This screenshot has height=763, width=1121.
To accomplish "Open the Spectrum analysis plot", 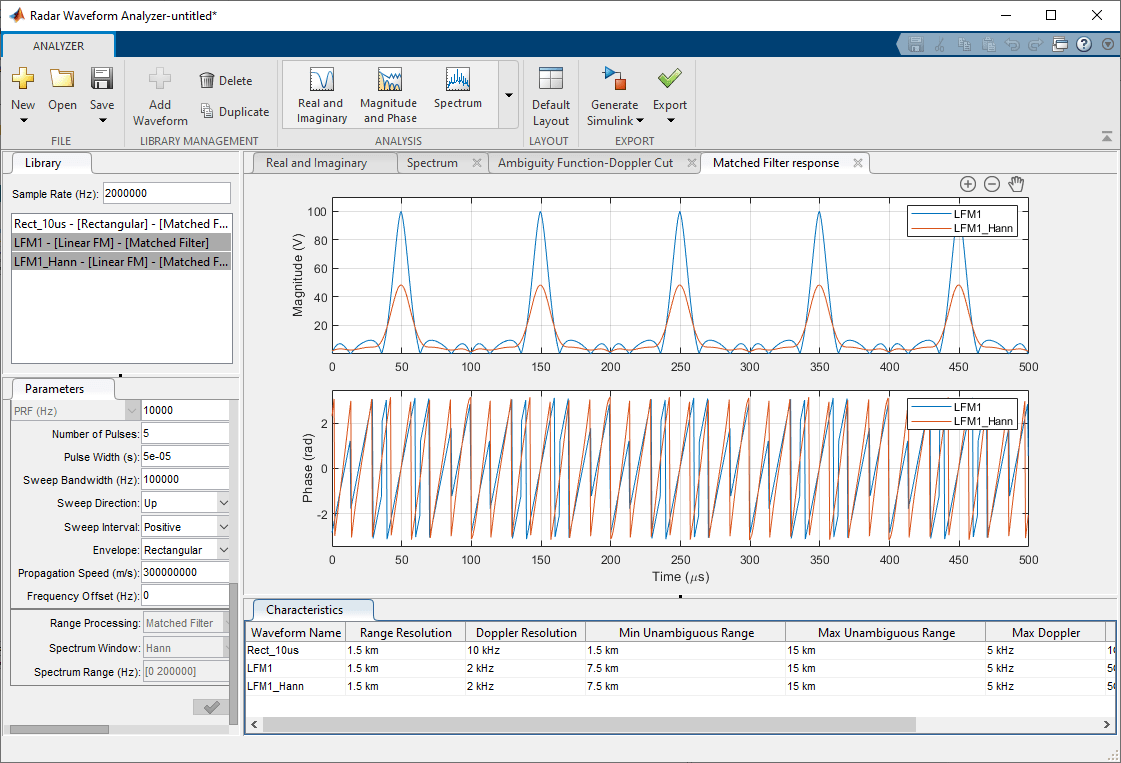I will [x=458, y=89].
